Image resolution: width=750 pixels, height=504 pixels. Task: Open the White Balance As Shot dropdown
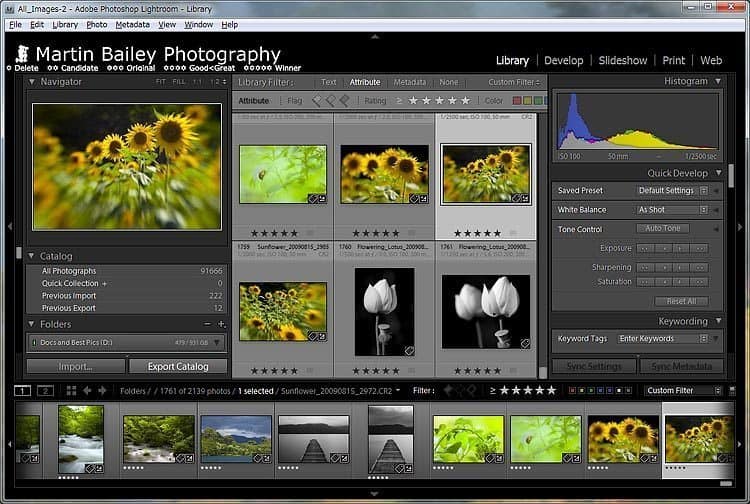(671, 210)
